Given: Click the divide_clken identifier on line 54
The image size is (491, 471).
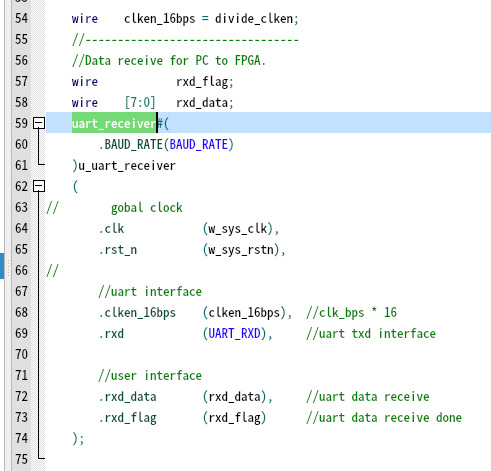Looking at the screenshot, I should click(x=254, y=18).
